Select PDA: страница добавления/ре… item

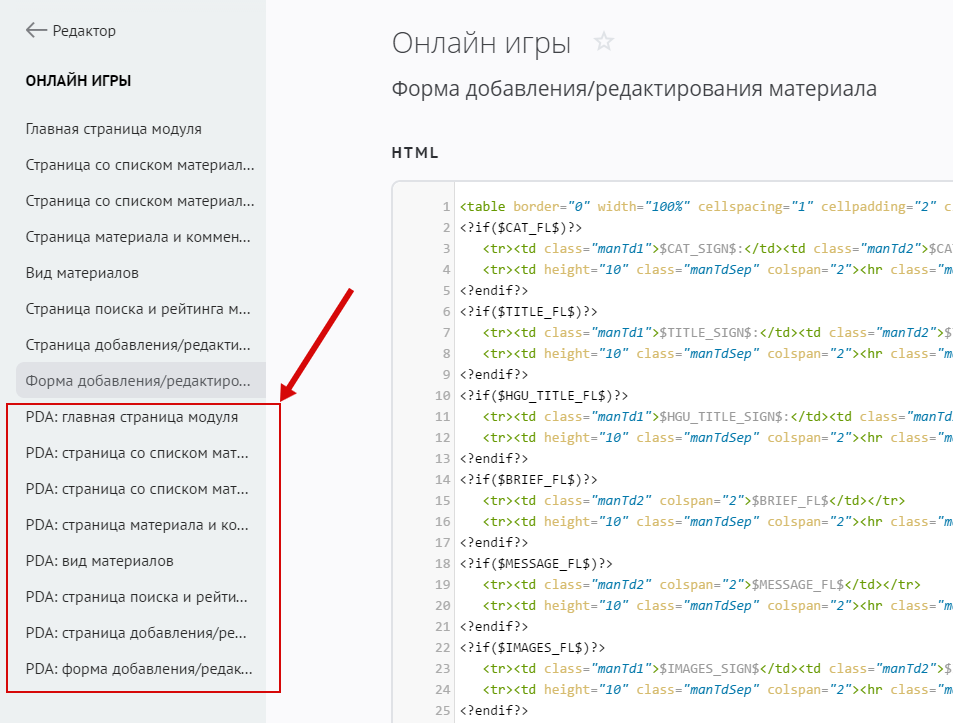[138, 633]
